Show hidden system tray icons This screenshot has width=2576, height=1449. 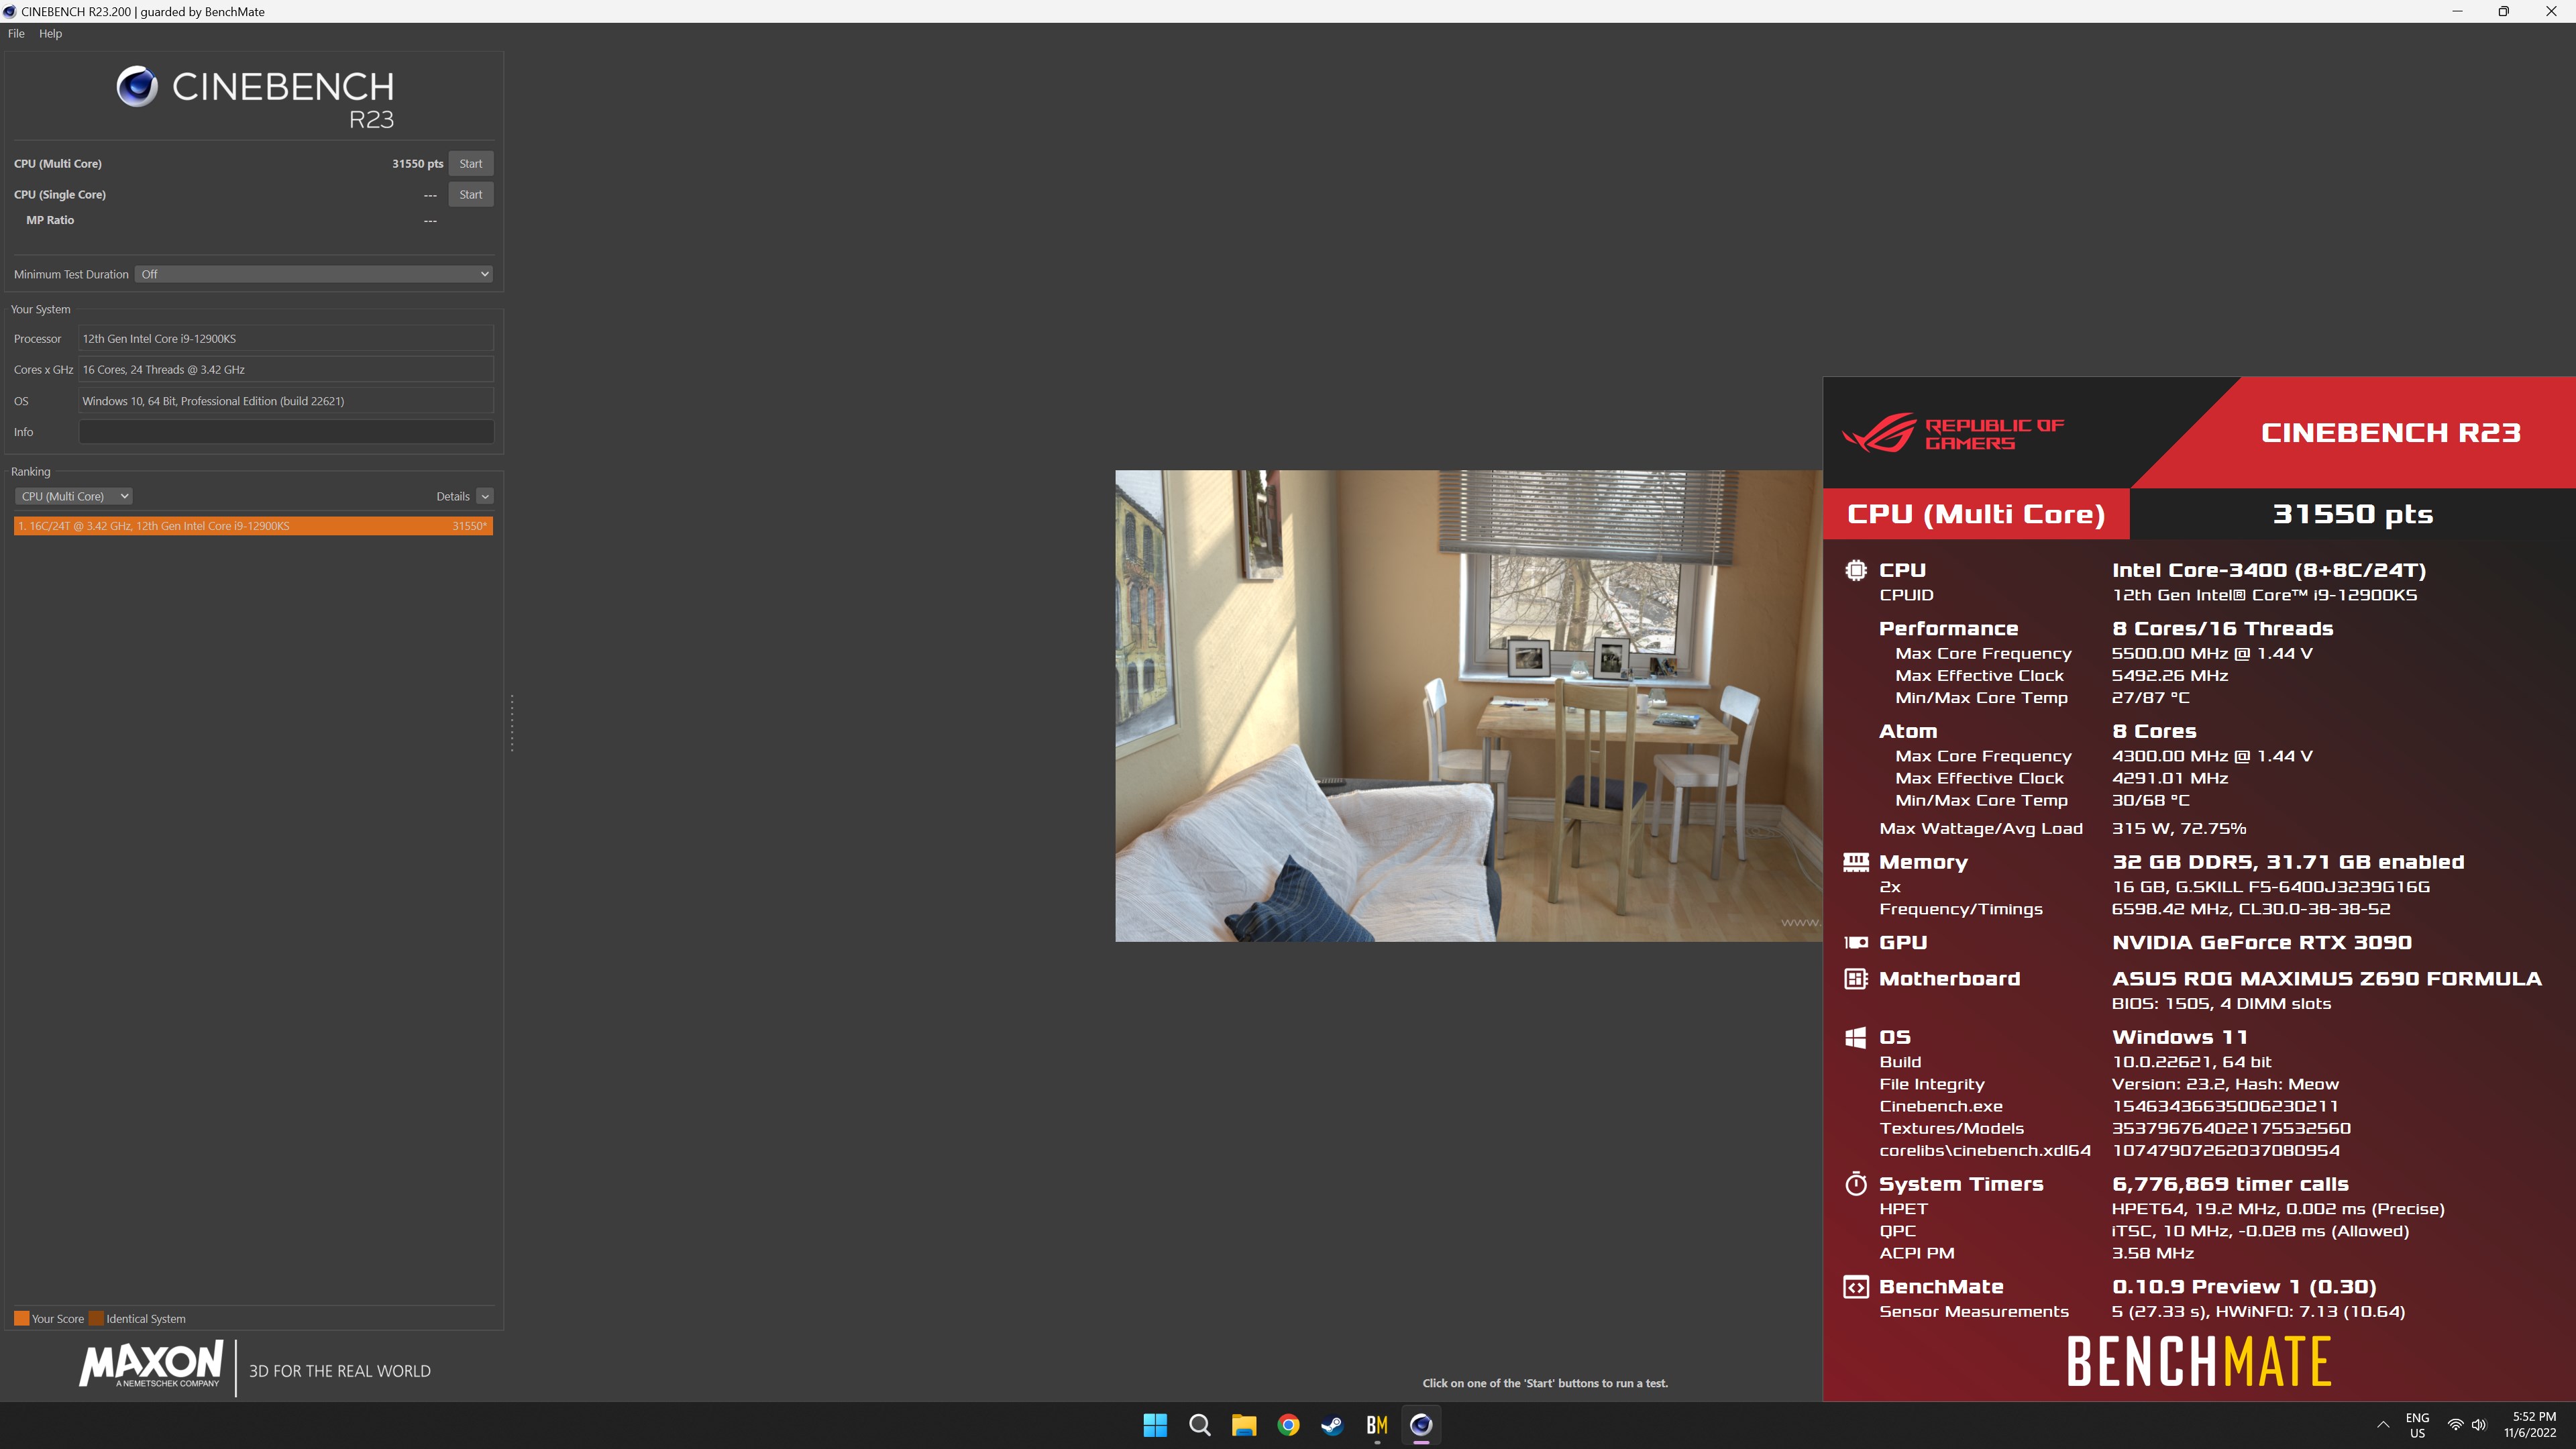click(x=2383, y=1425)
